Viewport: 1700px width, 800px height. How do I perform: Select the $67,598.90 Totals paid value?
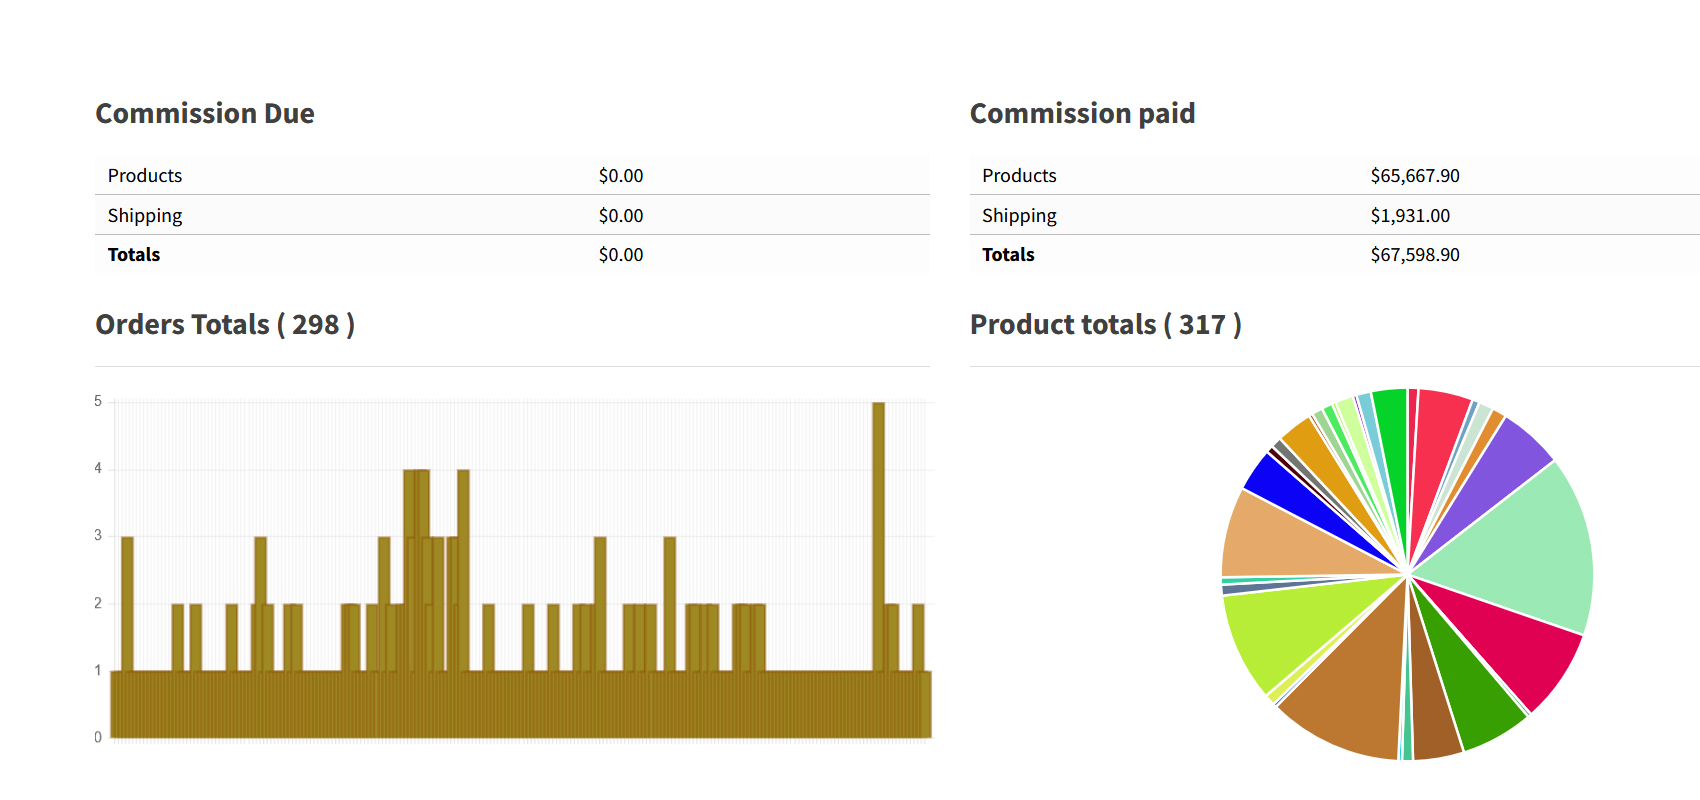pyautogui.click(x=1414, y=255)
